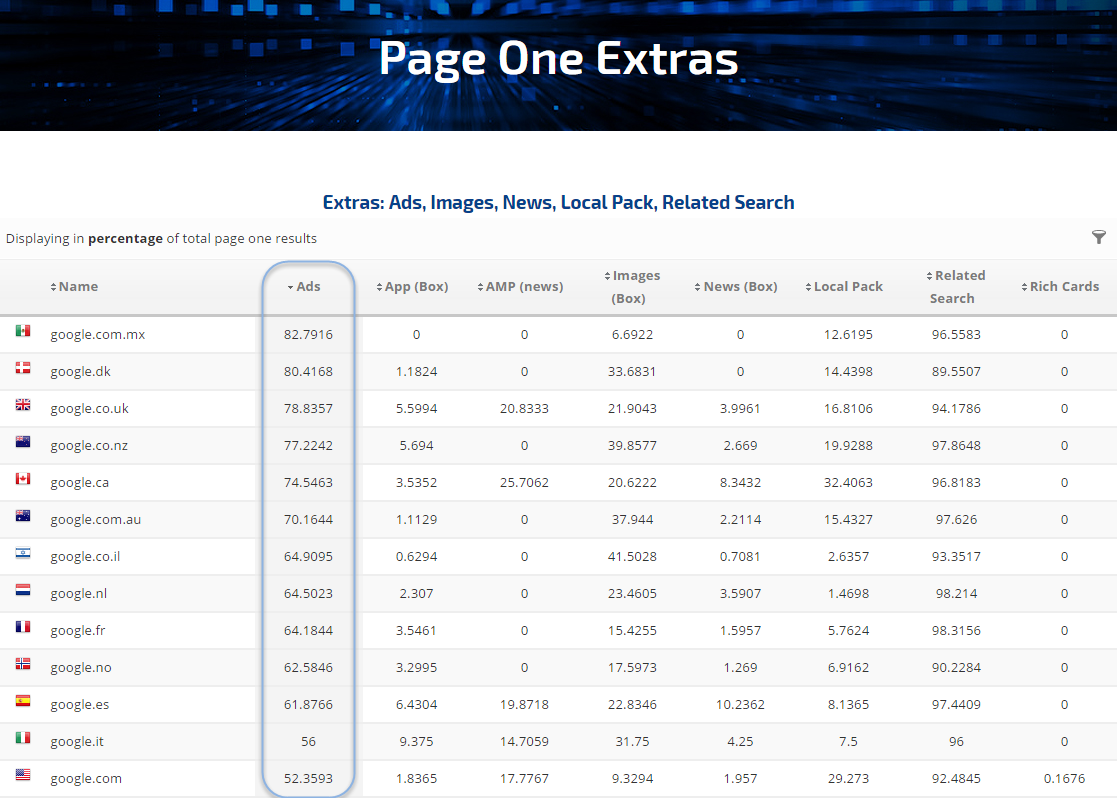Click the France flag icon

23,627
